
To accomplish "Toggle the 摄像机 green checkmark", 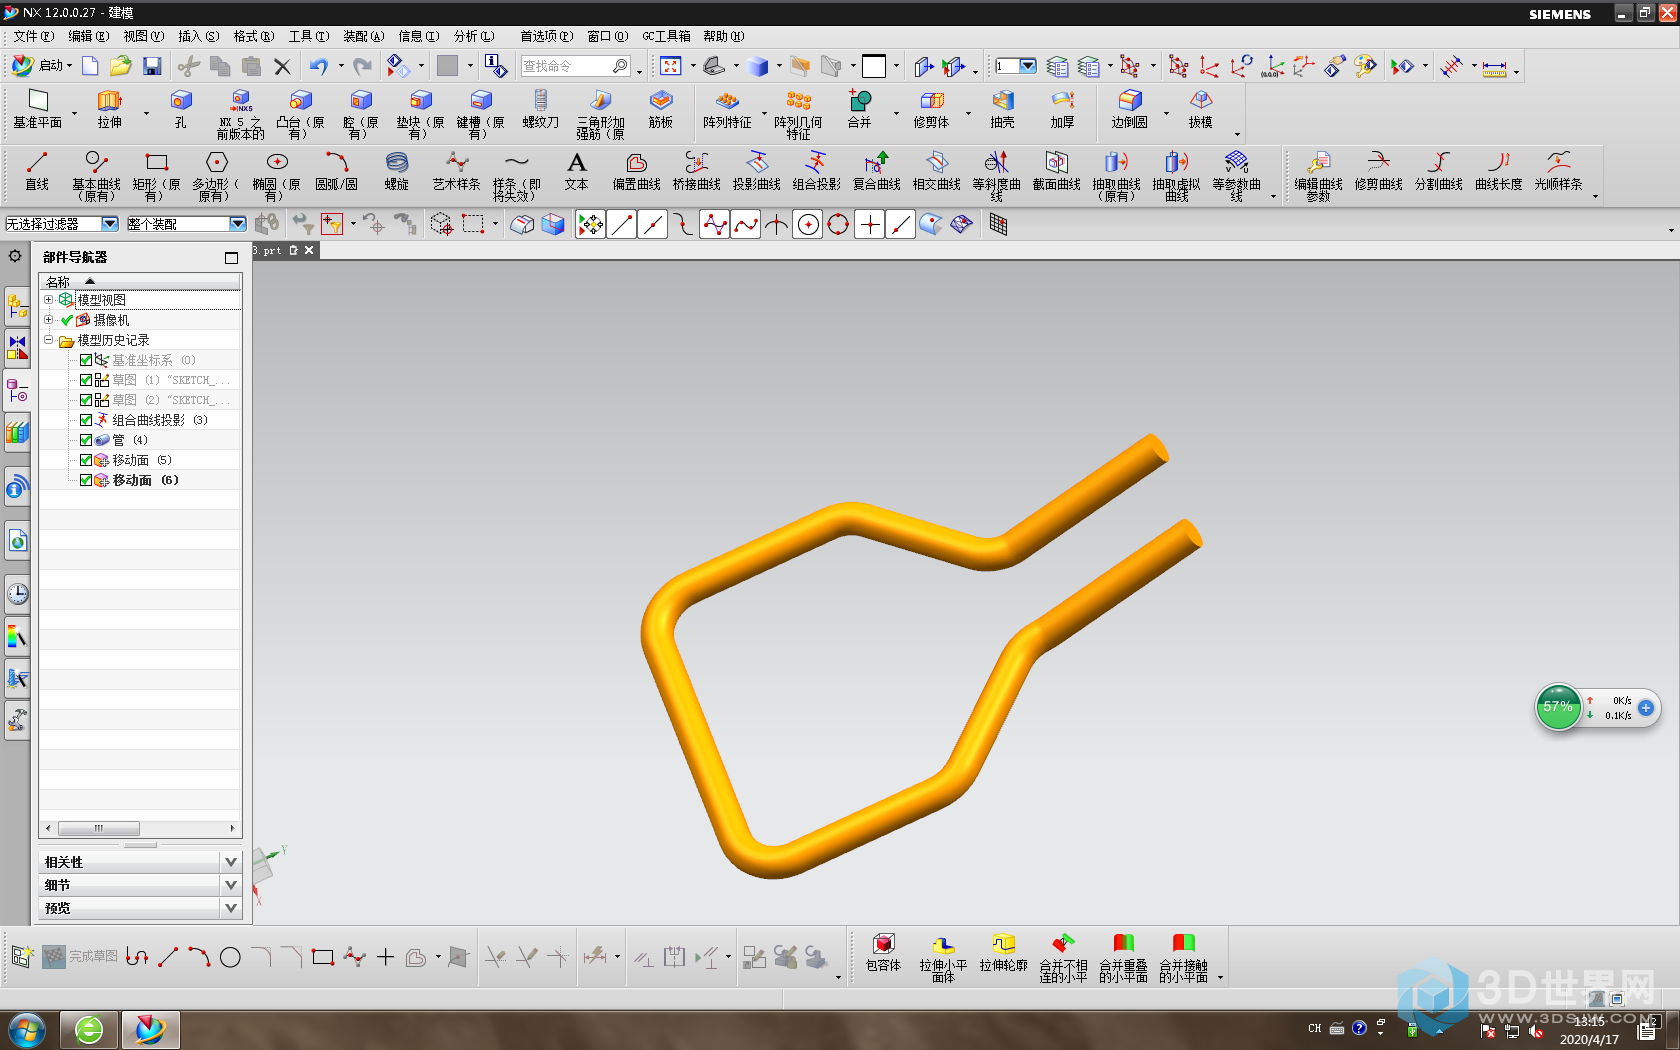I will (x=67, y=320).
